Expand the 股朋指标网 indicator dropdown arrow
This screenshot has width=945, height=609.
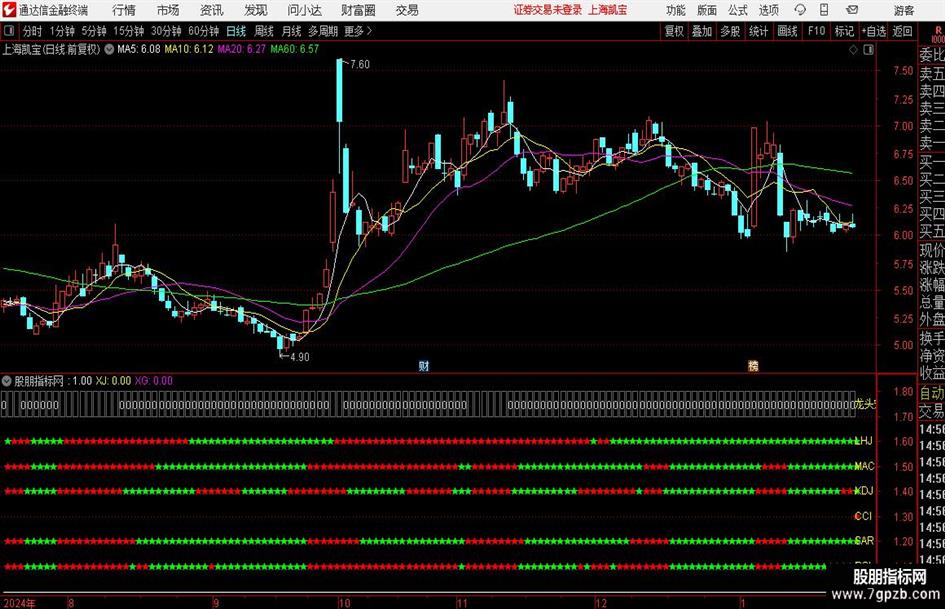pos(7,381)
